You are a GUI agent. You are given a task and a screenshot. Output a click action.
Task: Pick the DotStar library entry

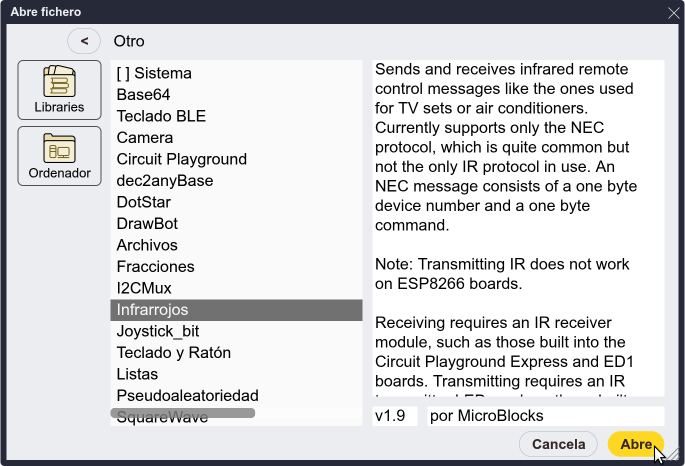point(236,202)
